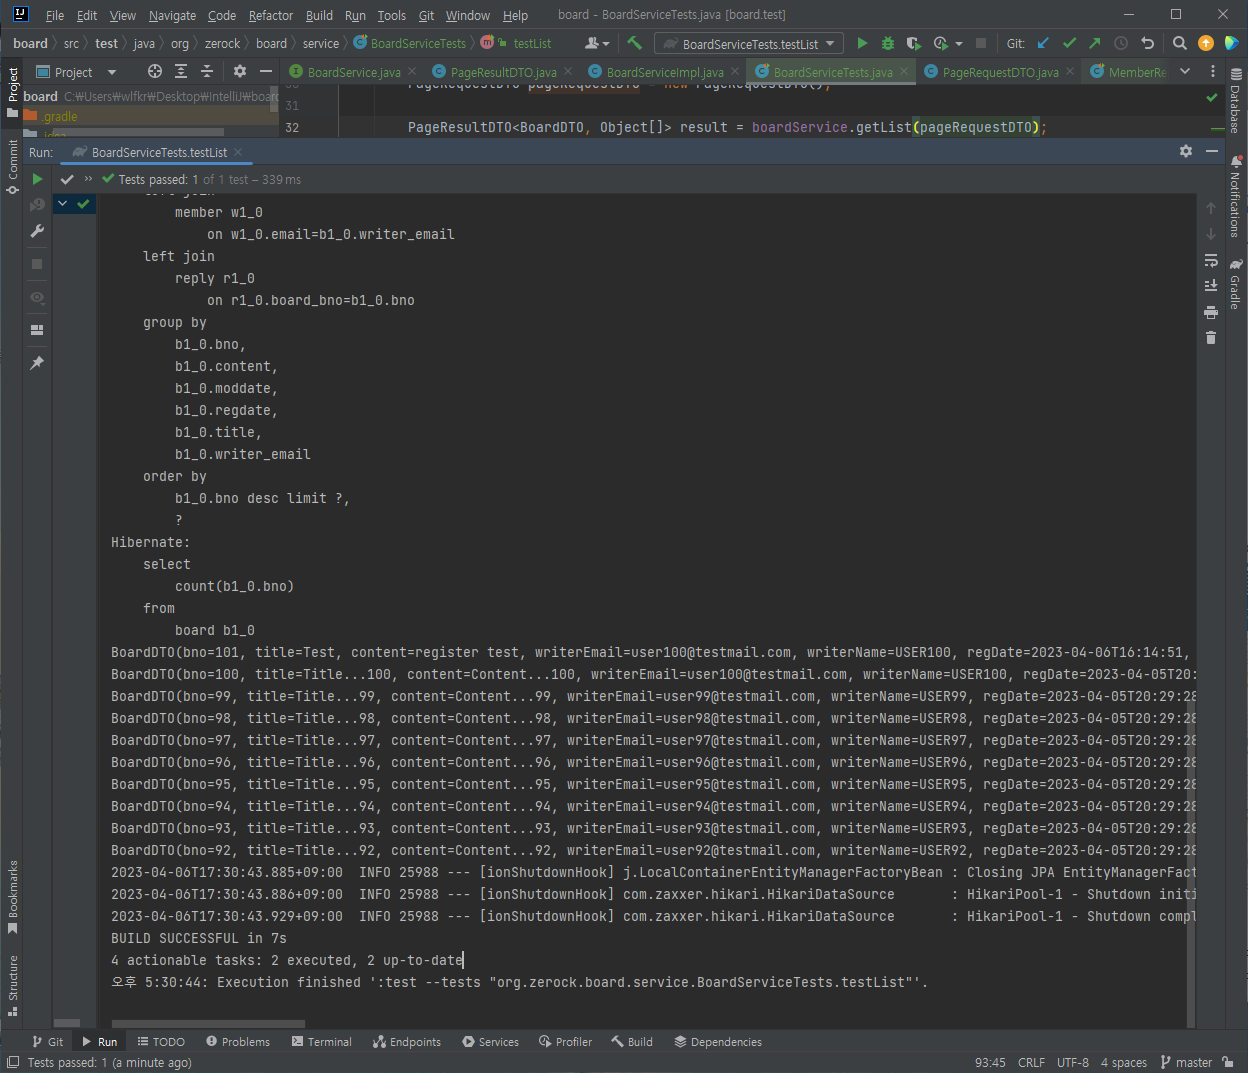Open Run panel settings gear

1186,151
